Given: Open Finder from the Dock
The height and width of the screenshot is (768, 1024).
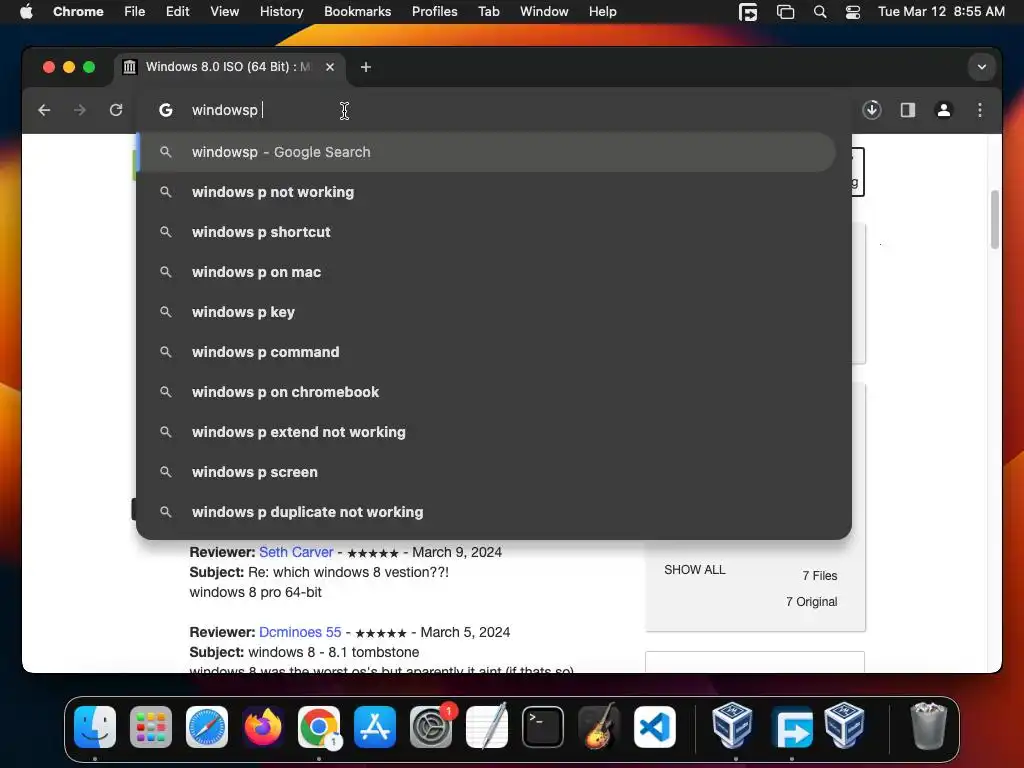Looking at the screenshot, I should tap(95, 727).
